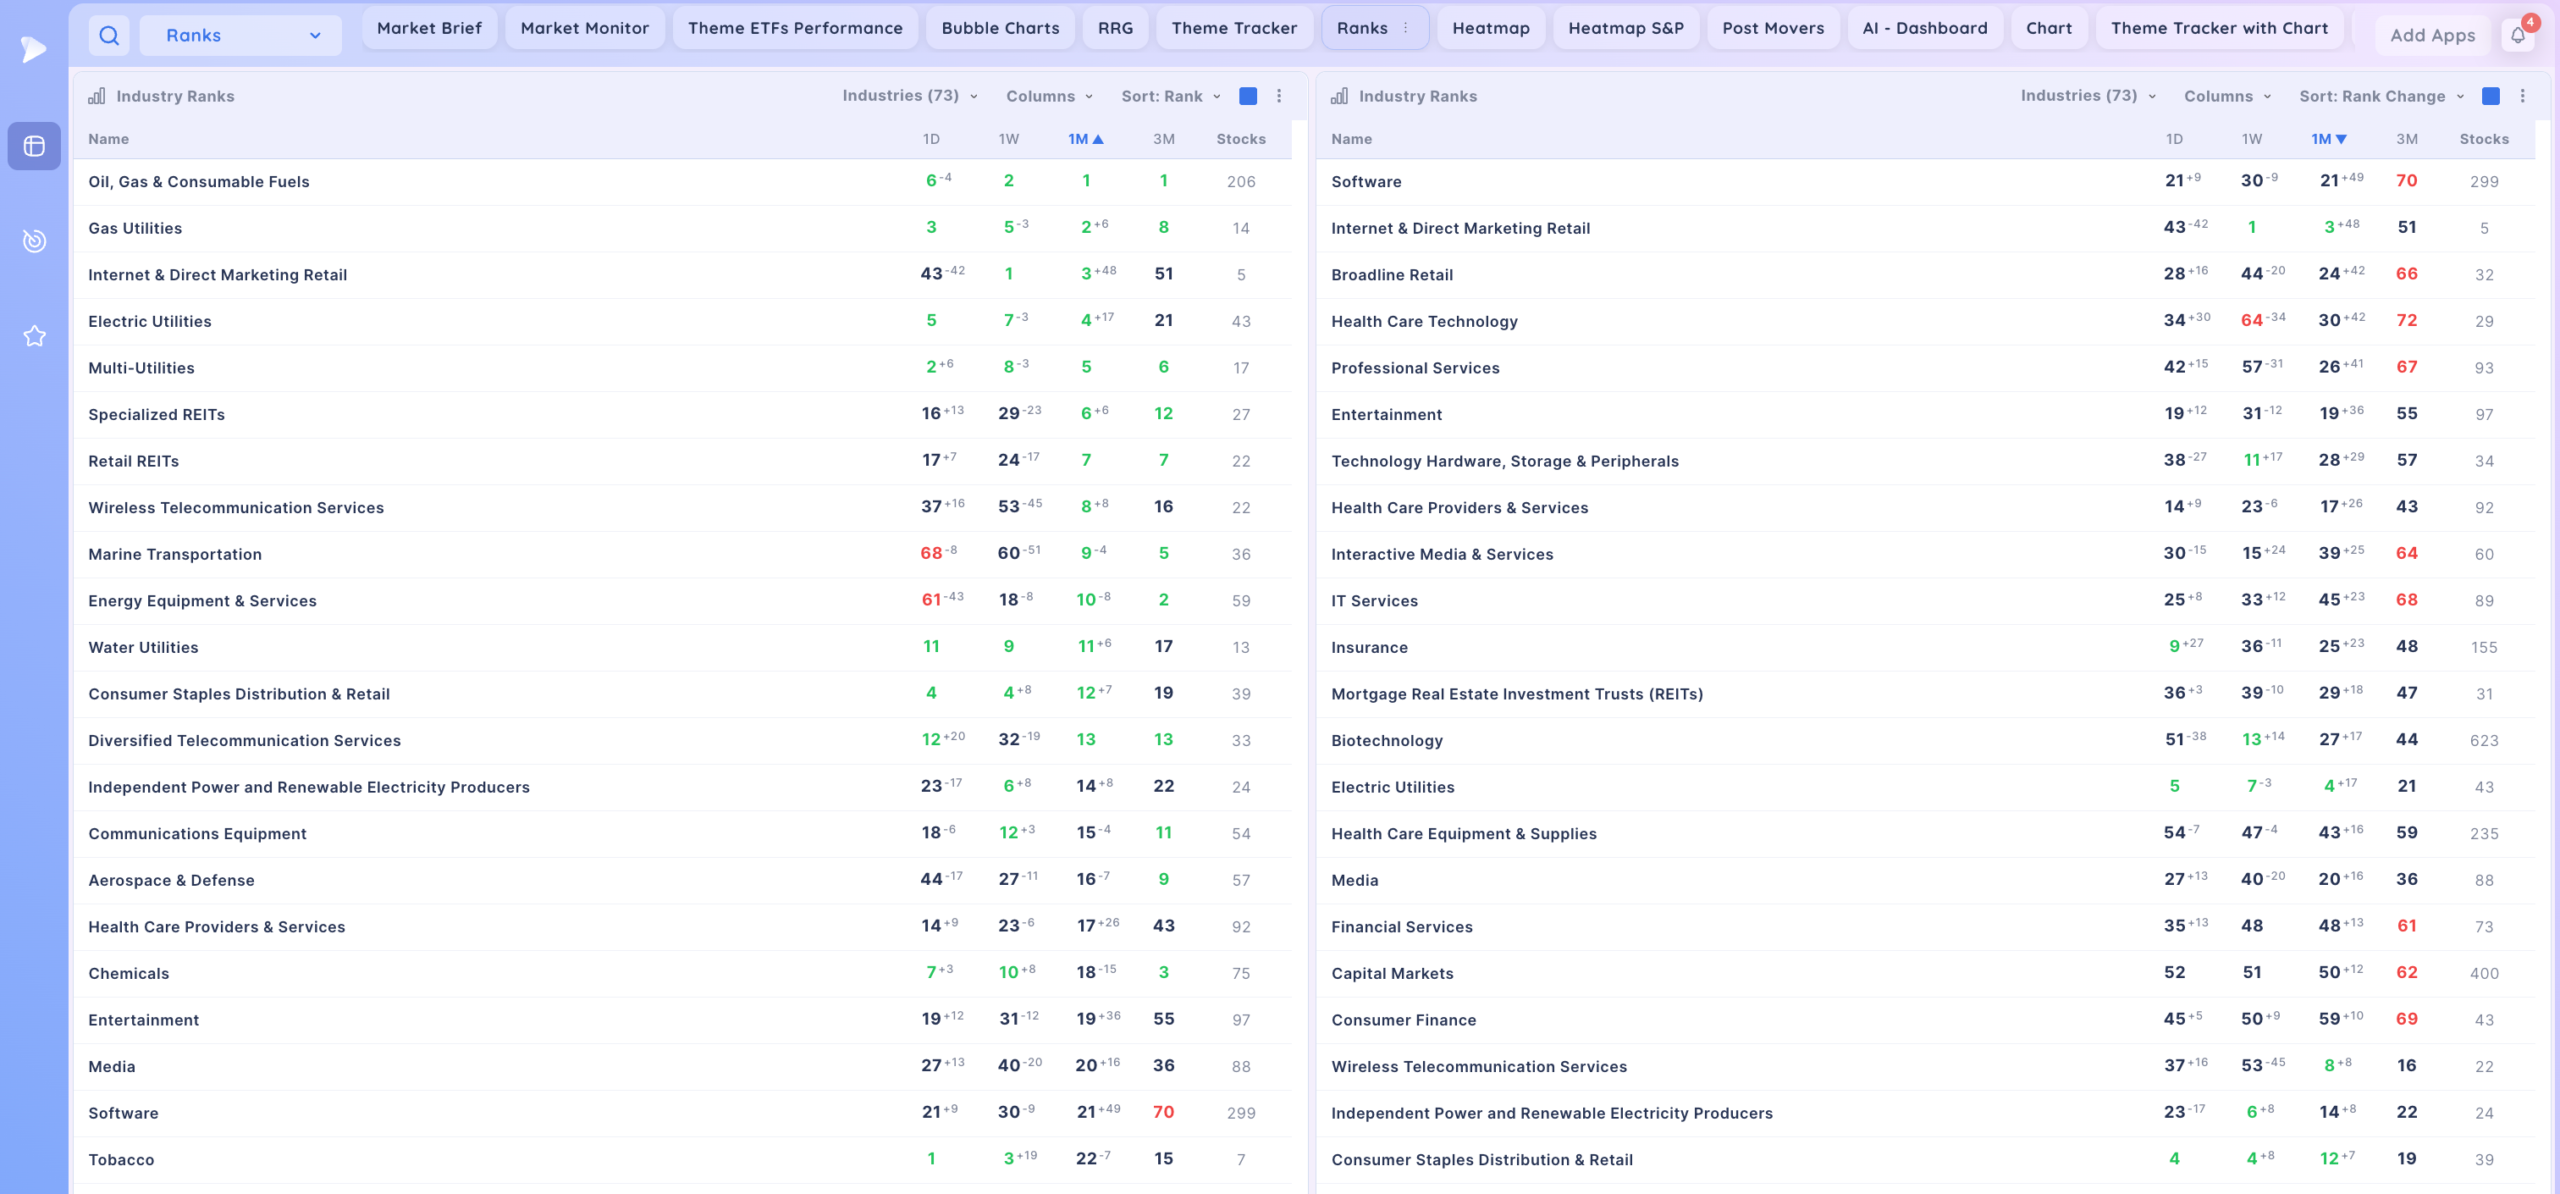This screenshot has height=1194, width=2560.
Task: Toggle 1M descending sort in right table
Action: point(2329,139)
